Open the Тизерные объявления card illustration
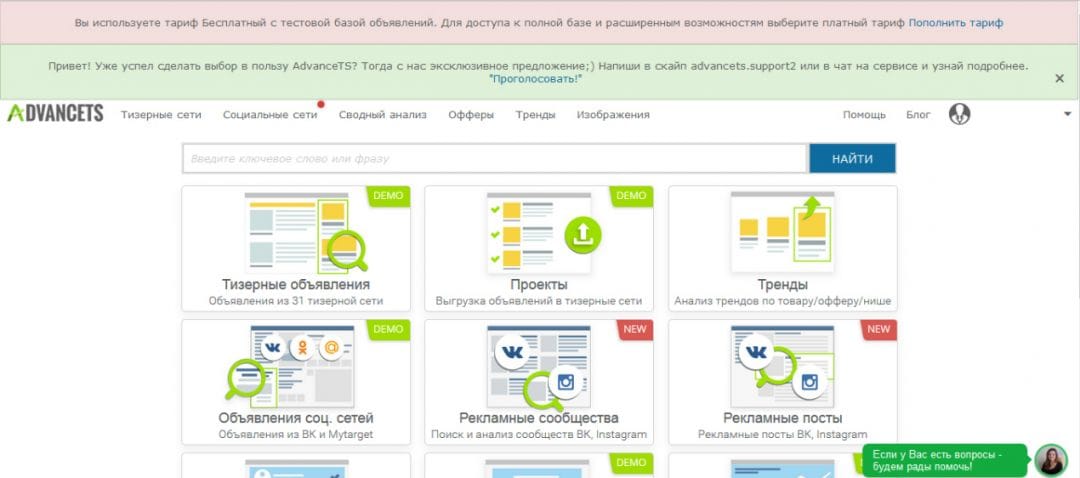This screenshot has height=478, width=1080. (305, 232)
